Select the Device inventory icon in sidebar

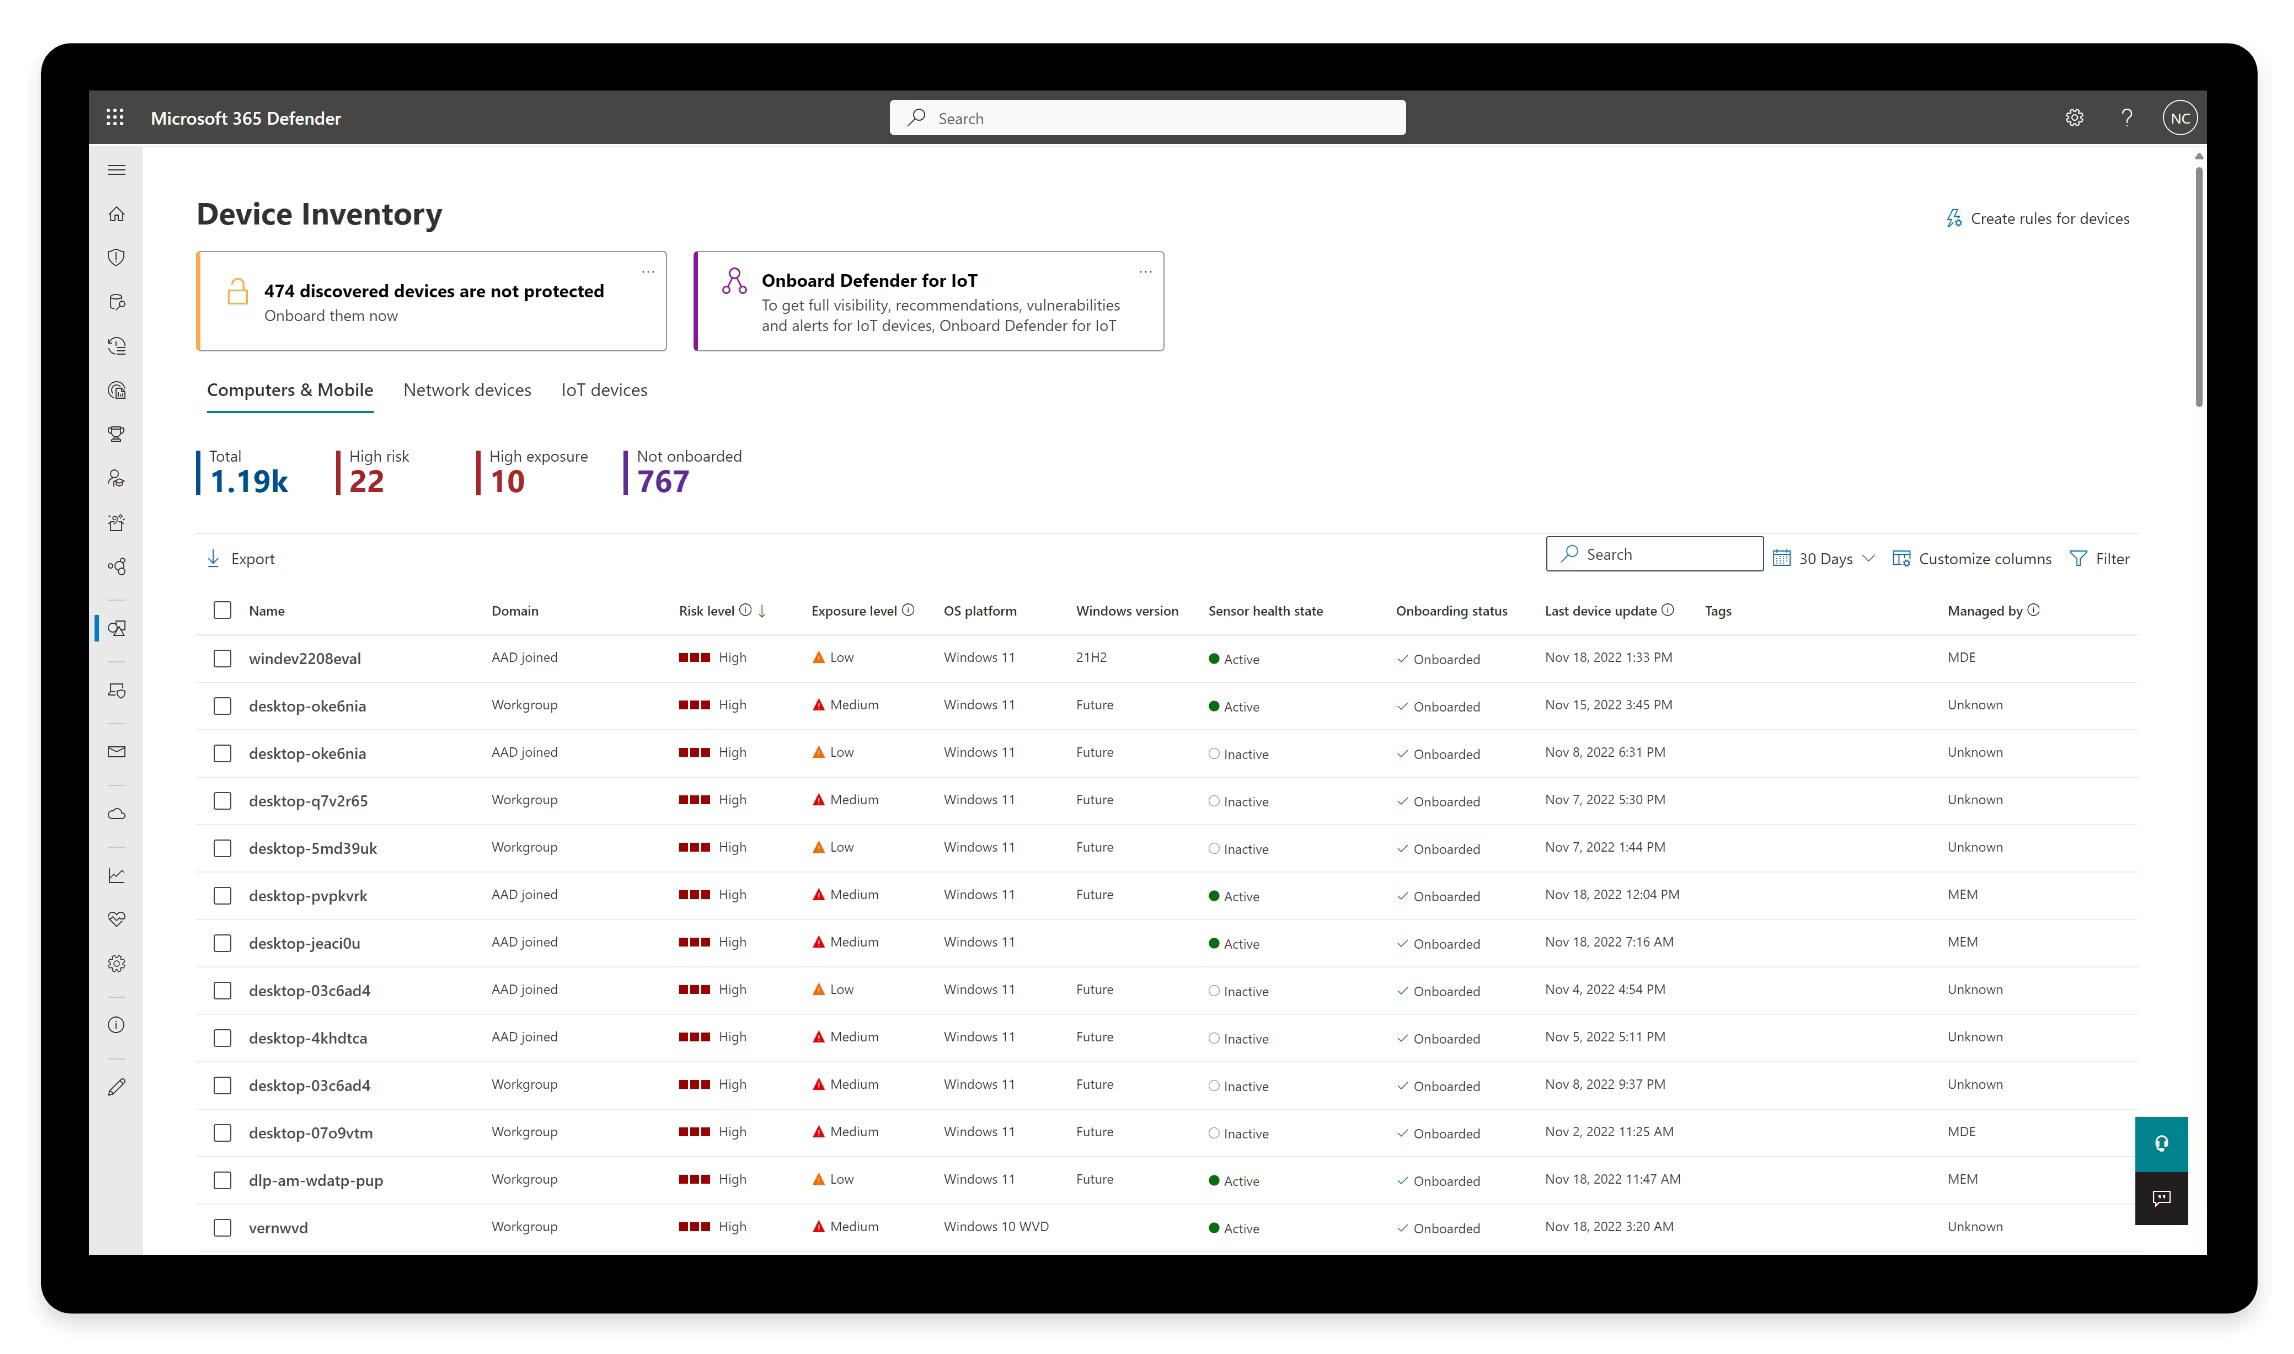(117, 629)
